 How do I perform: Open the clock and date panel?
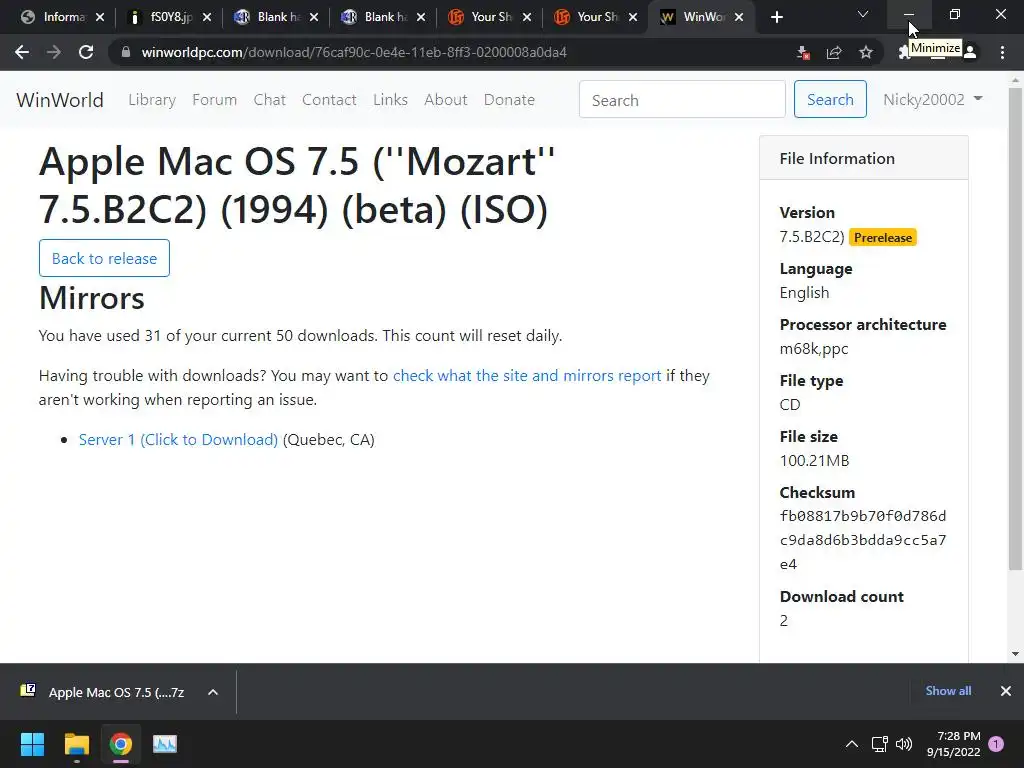click(953, 744)
